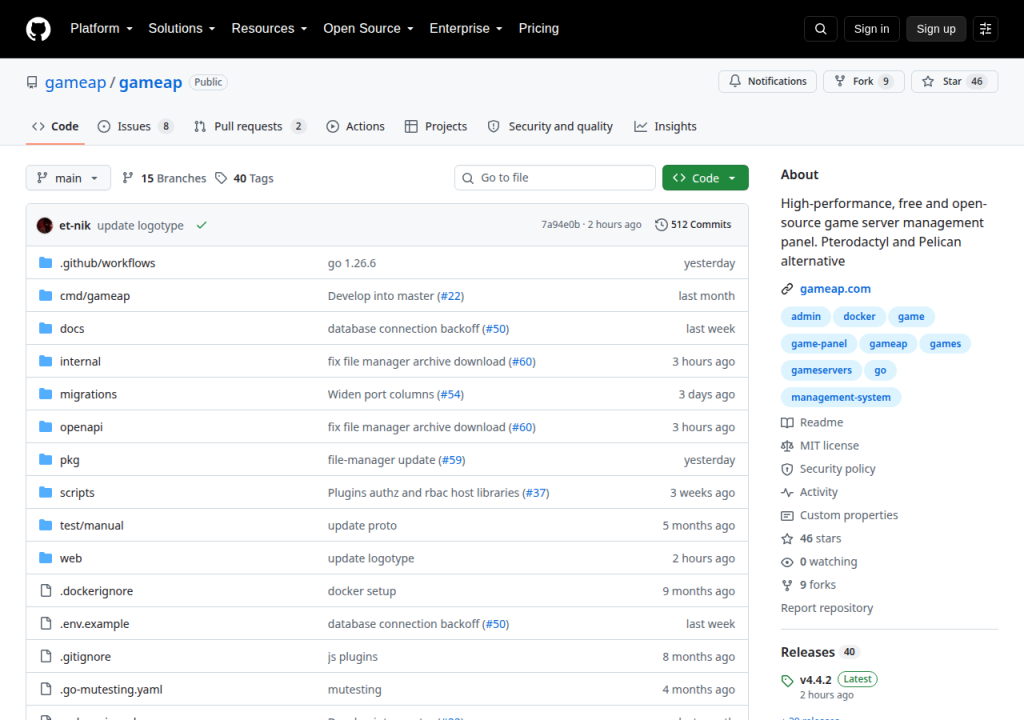Expand the Platform menu
This screenshot has width=1024, height=720.
tap(101, 29)
